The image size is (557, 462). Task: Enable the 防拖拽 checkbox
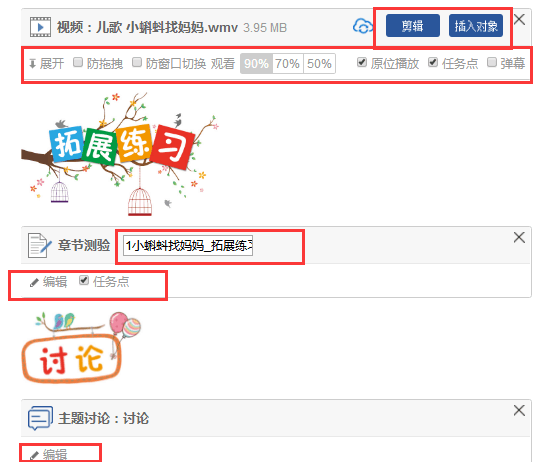point(78,62)
